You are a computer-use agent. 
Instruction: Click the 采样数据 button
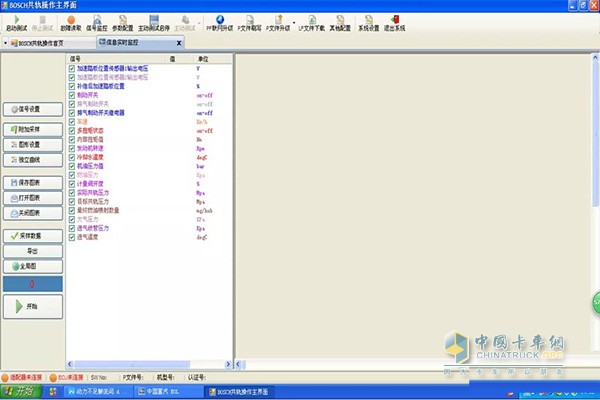33,236
